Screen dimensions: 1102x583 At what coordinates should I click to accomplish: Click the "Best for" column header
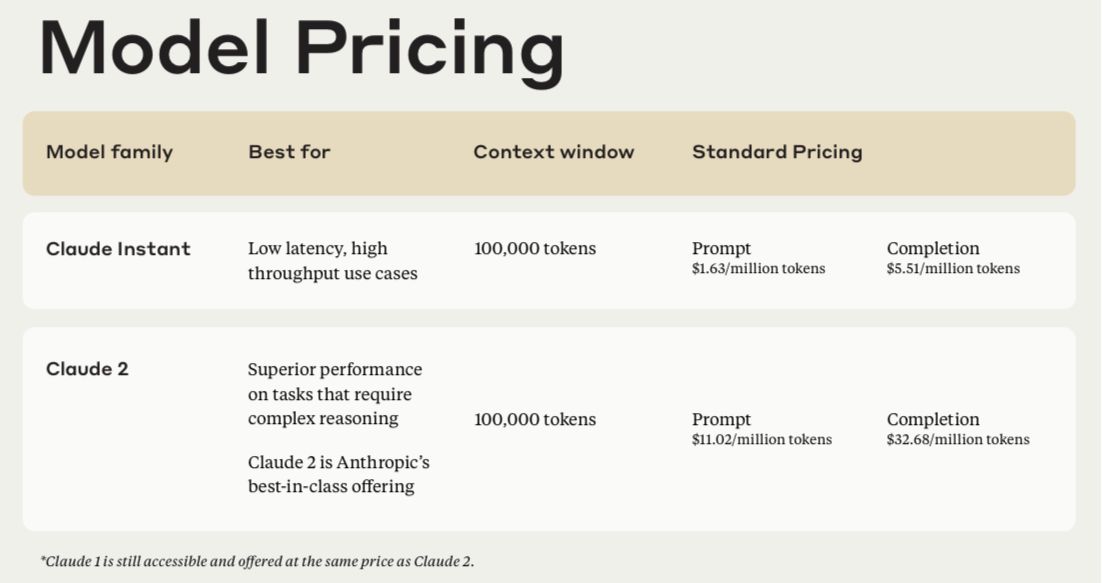click(x=289, y=152)
